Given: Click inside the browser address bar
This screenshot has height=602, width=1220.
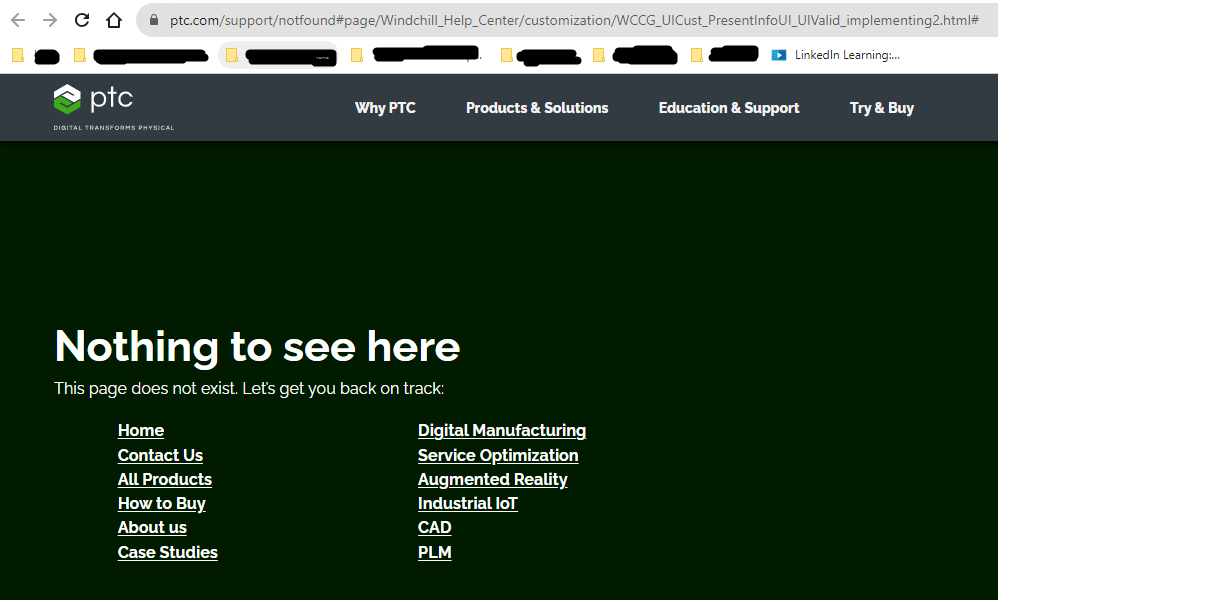Looking at the screenshot, I should click(500, 19).
